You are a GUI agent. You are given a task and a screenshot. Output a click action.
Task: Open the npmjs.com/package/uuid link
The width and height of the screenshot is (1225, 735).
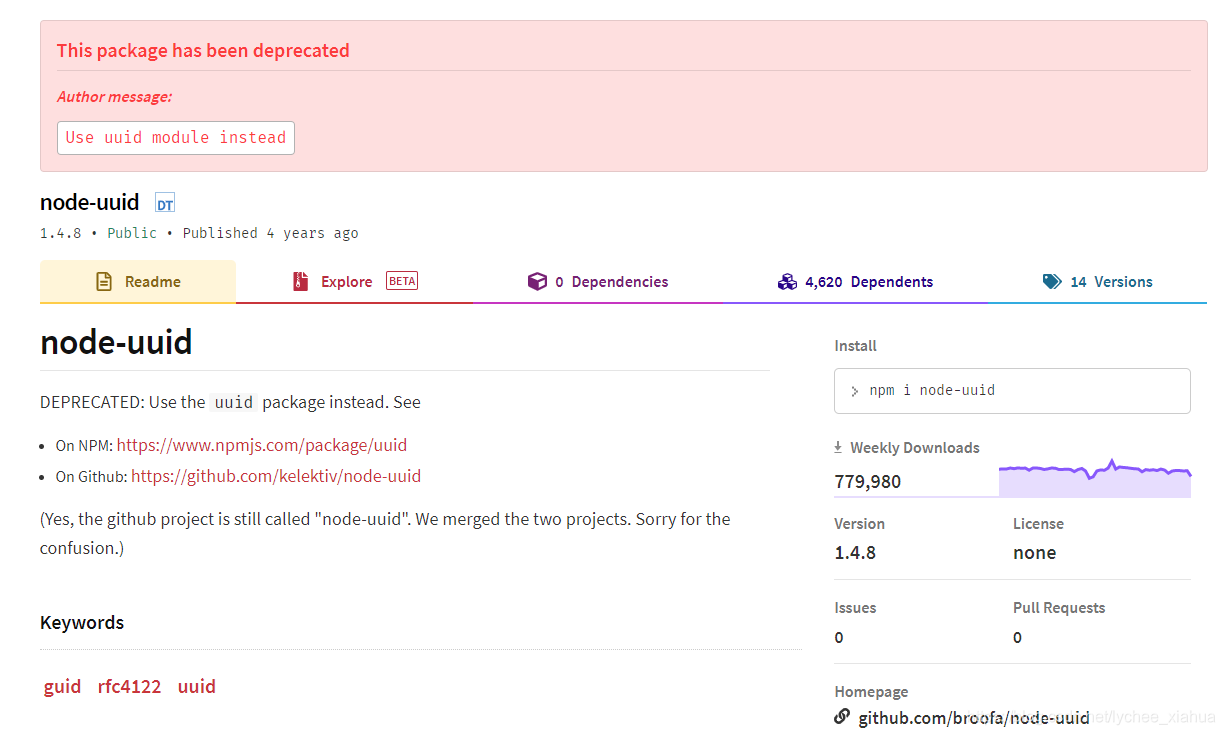(262, 445)
